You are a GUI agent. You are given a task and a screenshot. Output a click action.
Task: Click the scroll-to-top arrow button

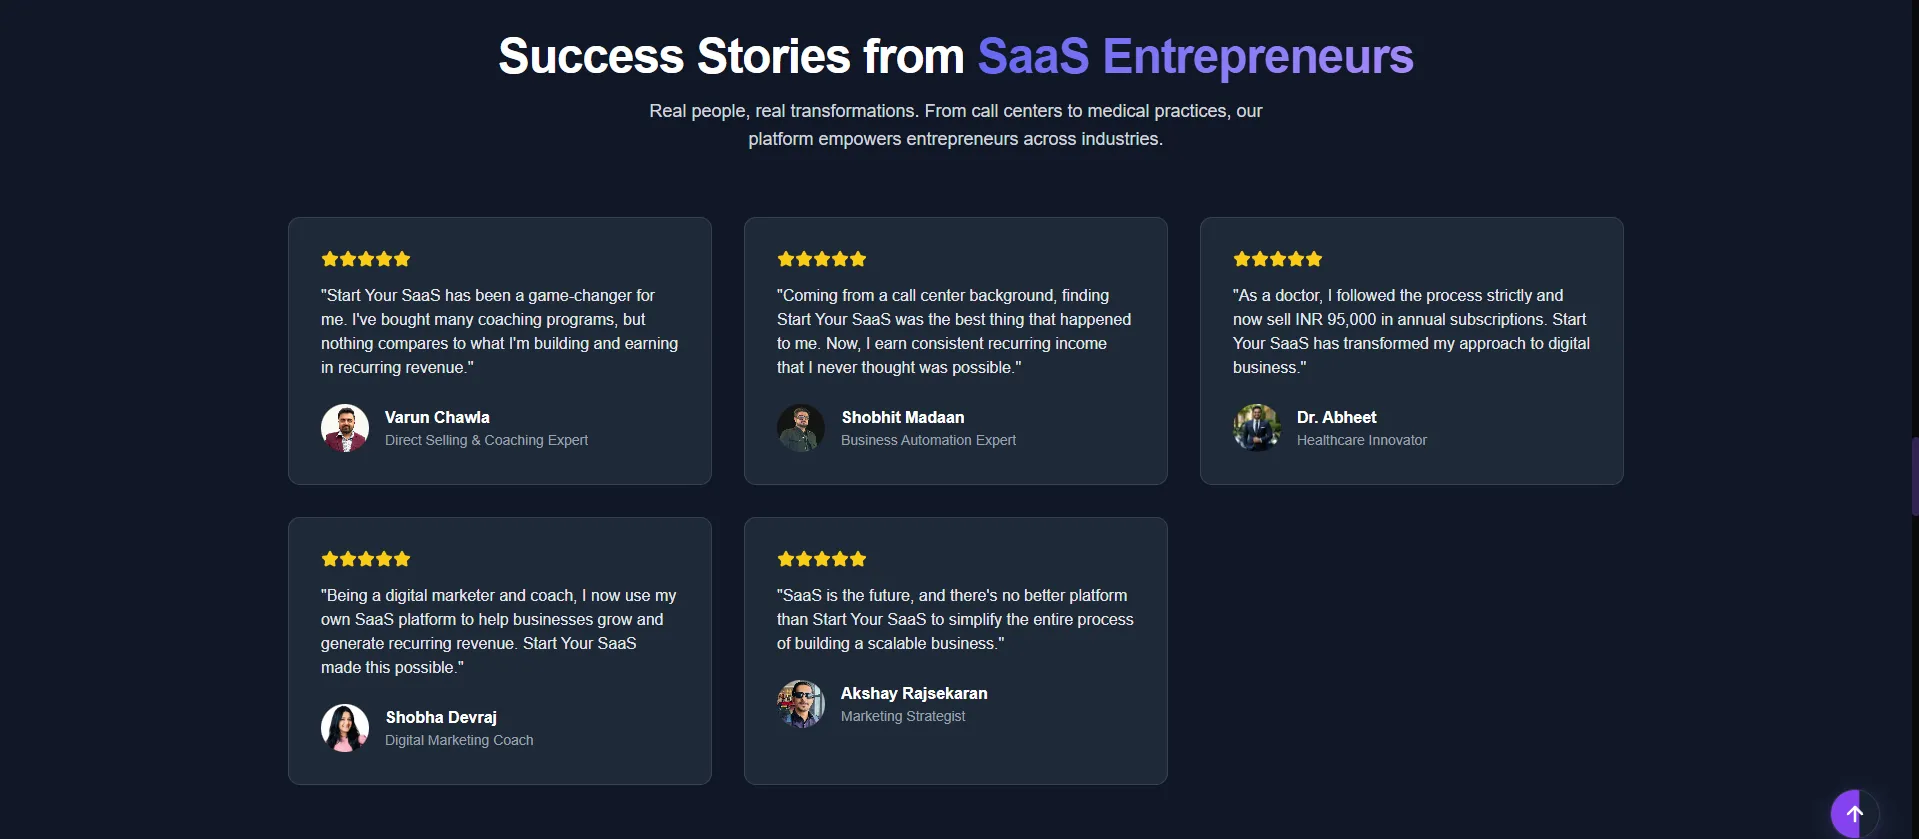(1854, 814)
